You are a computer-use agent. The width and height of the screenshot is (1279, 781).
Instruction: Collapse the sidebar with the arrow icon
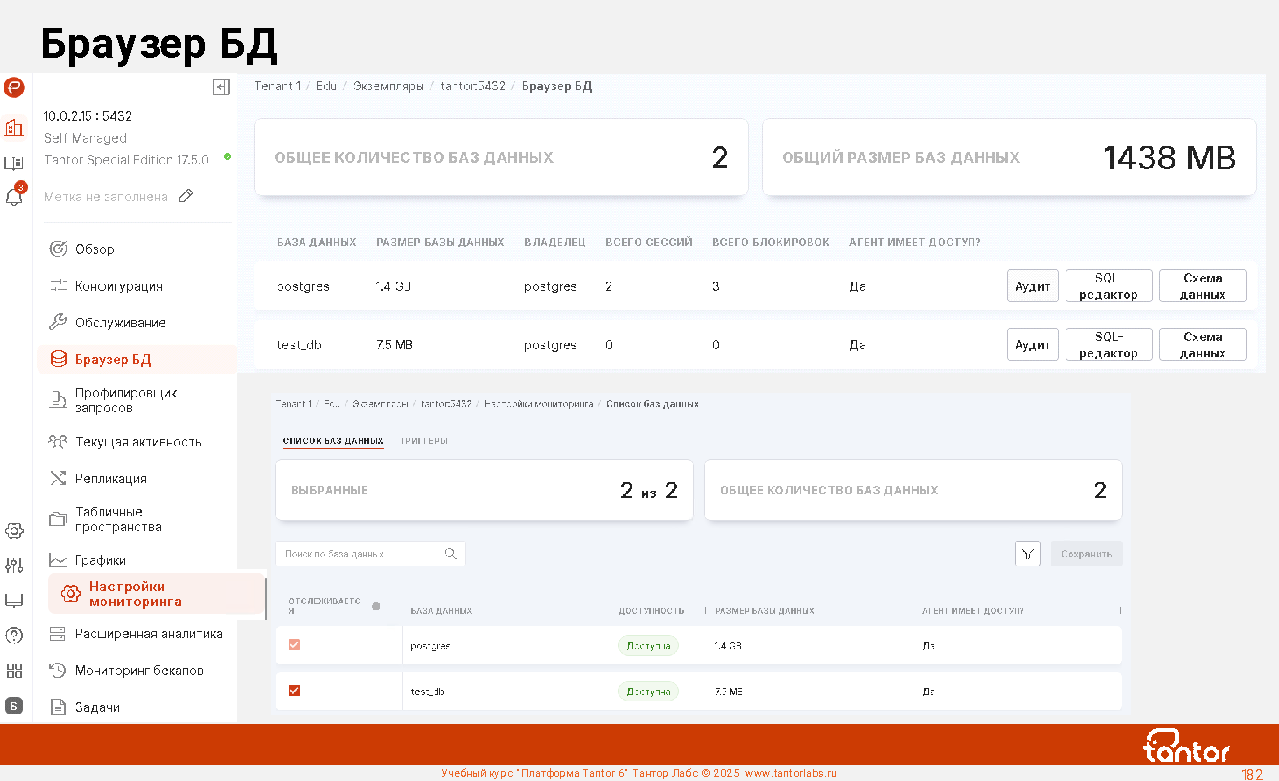221,87
